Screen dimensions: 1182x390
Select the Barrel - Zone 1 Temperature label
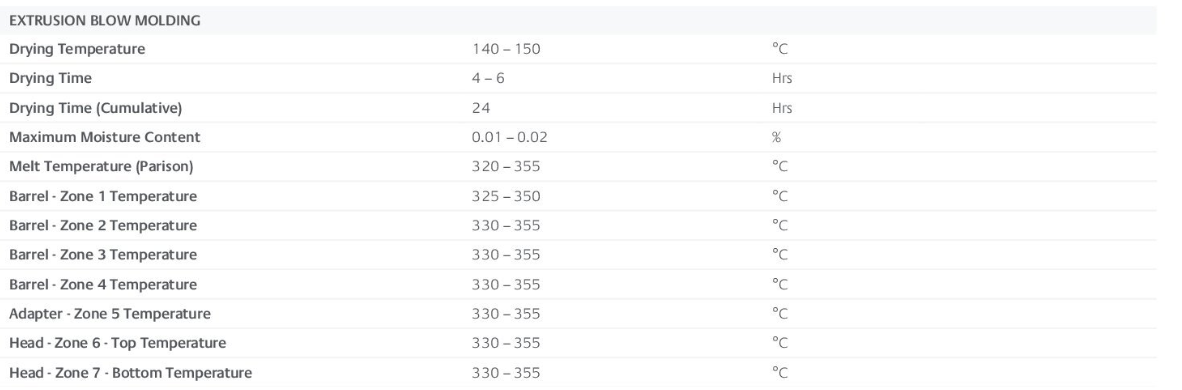coord(103,196)
